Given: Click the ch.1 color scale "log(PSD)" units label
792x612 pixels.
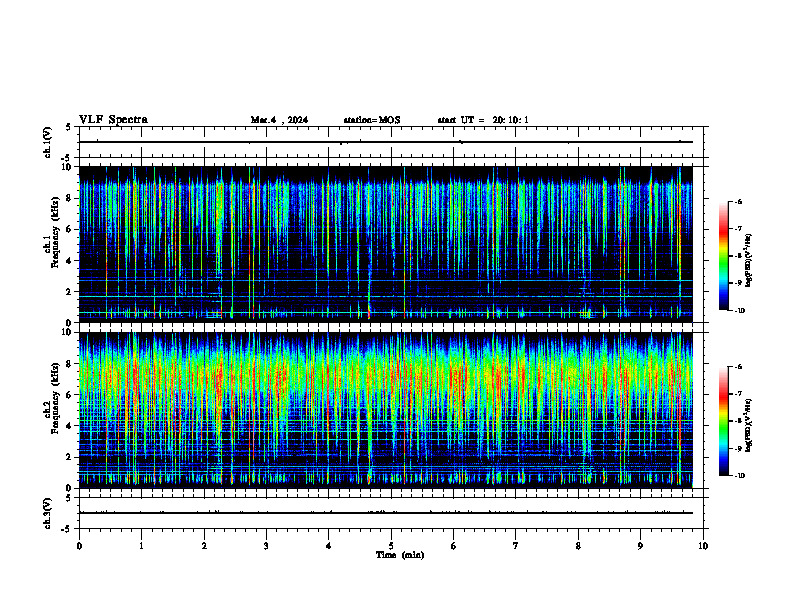Looking at the screenshot, I should click(749, 260).
